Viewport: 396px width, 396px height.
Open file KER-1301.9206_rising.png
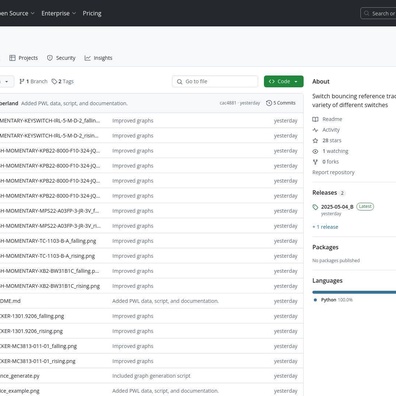pos(31,331)
